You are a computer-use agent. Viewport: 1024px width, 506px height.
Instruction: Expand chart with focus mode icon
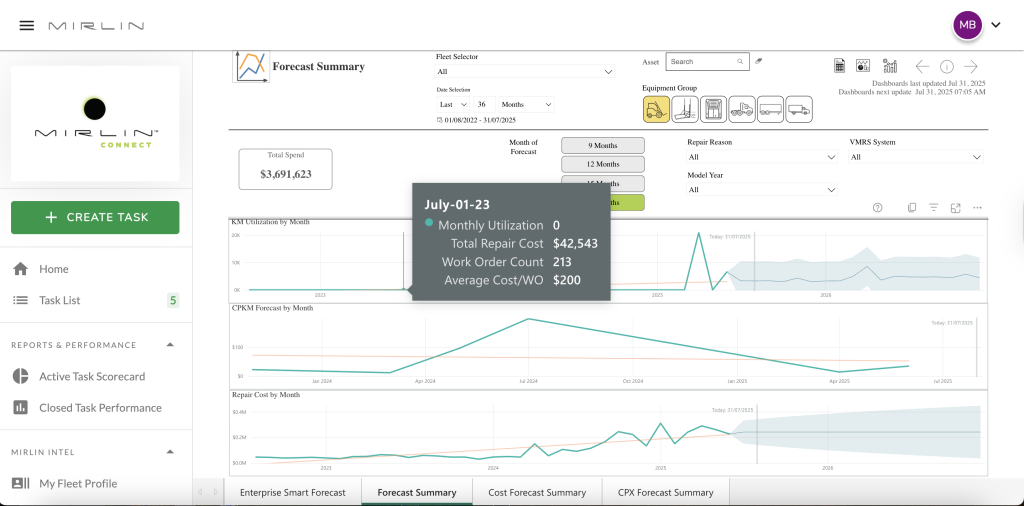click(x=955, y=208)
